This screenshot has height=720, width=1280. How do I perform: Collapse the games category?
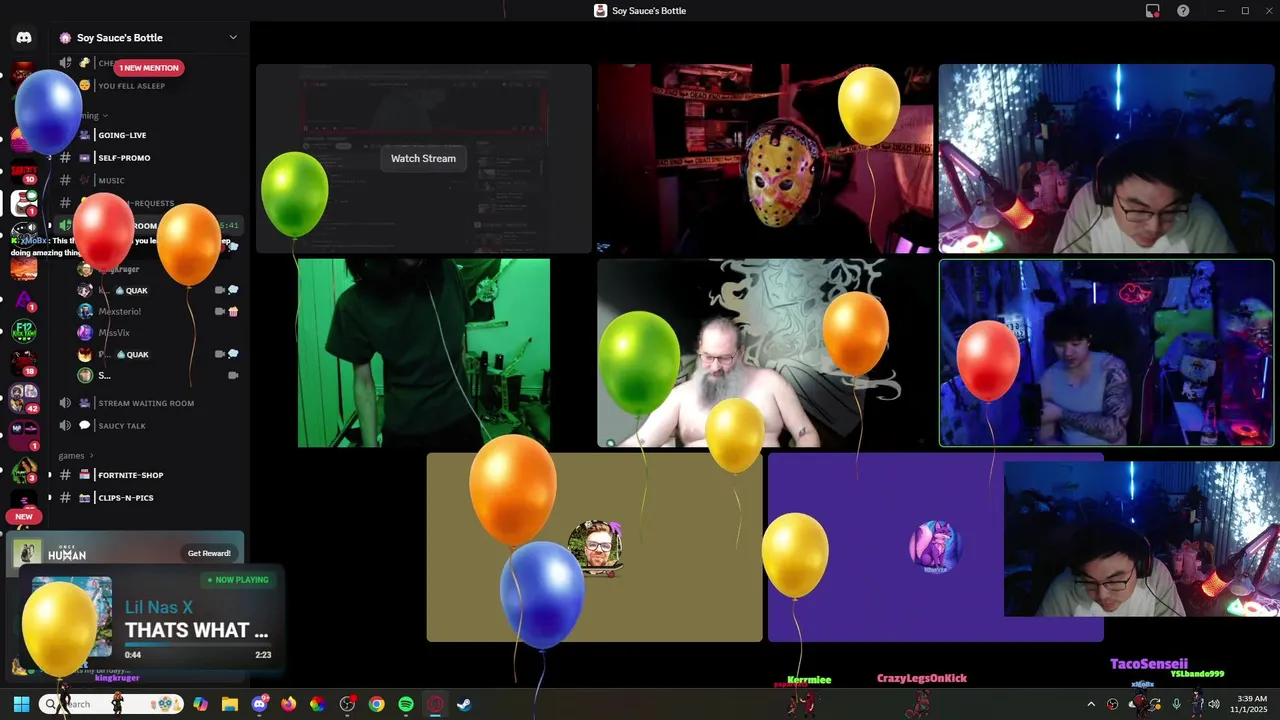click(x=75, y=455)
